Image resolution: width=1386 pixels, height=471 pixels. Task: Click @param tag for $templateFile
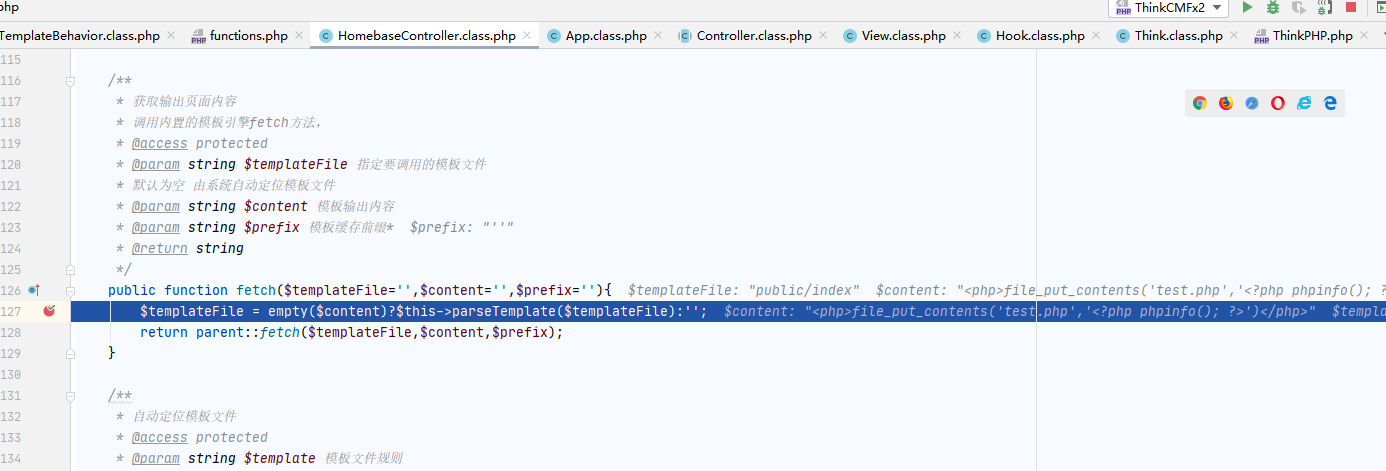click(x=155, y=164)
